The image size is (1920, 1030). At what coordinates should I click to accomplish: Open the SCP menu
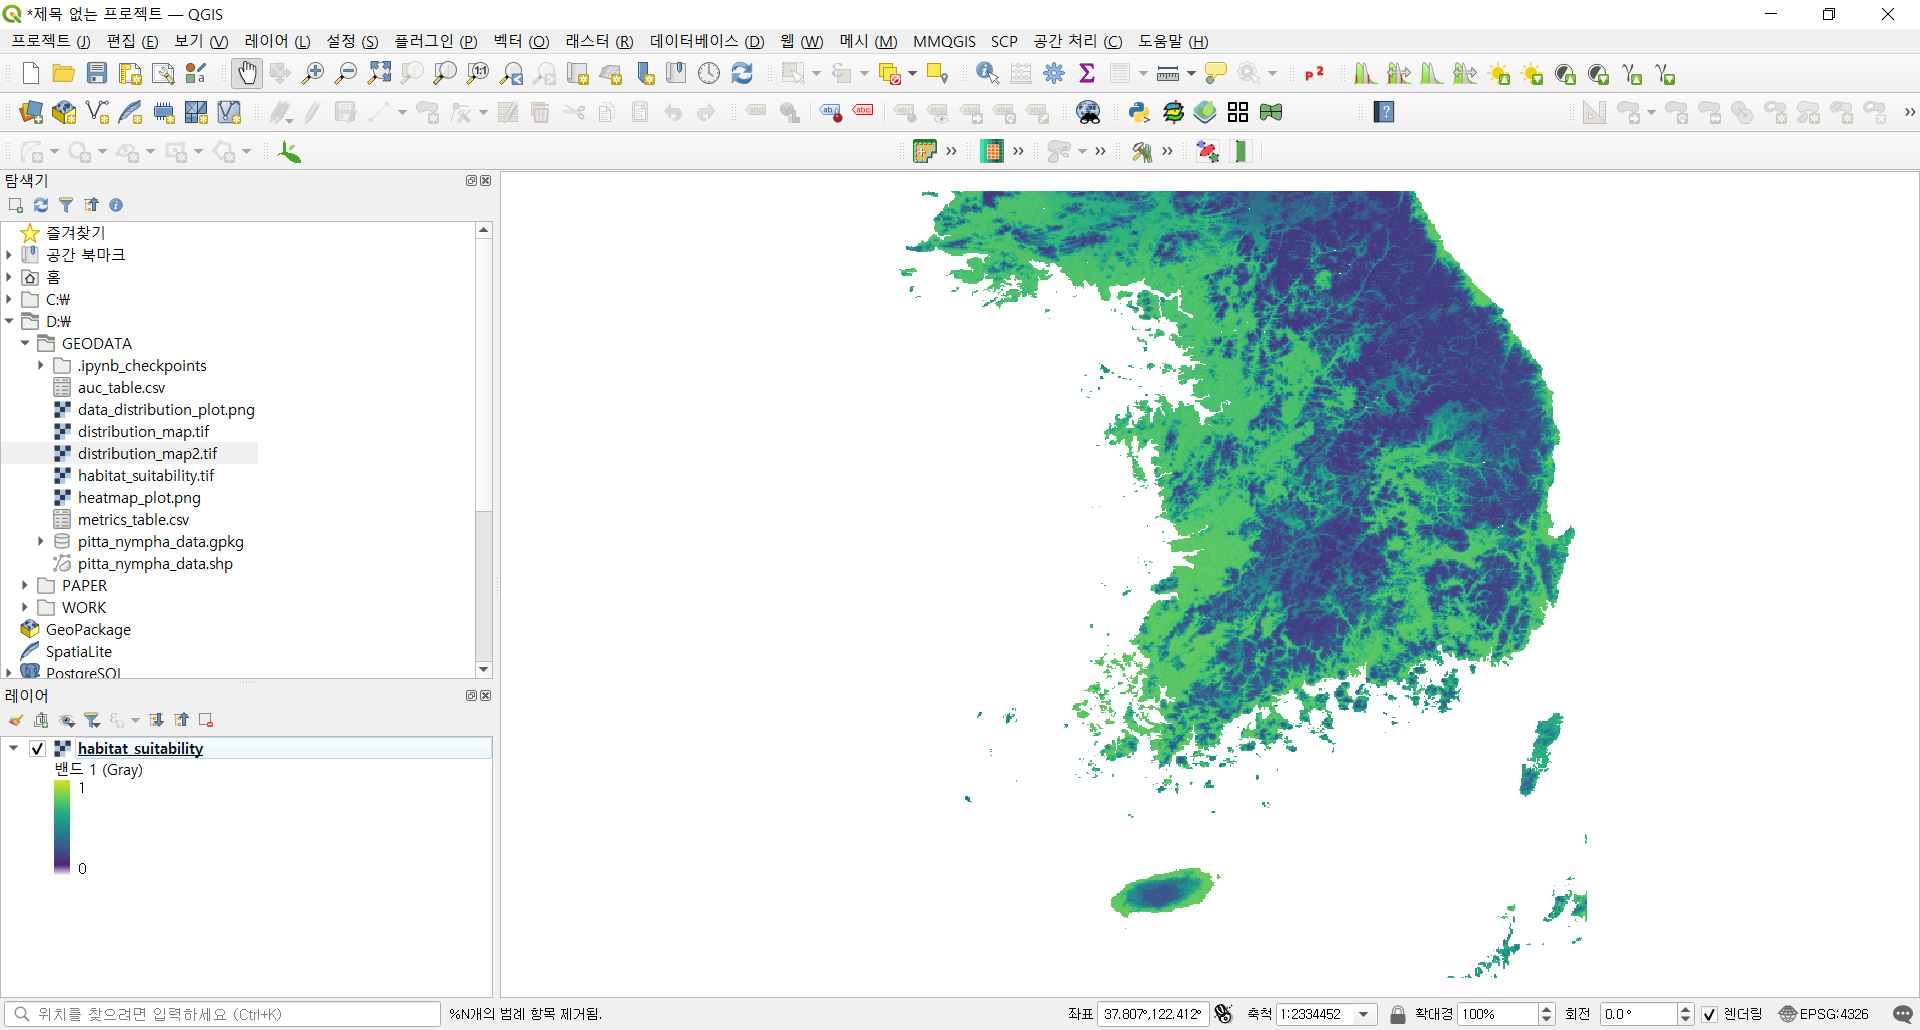coord(1004,41)
